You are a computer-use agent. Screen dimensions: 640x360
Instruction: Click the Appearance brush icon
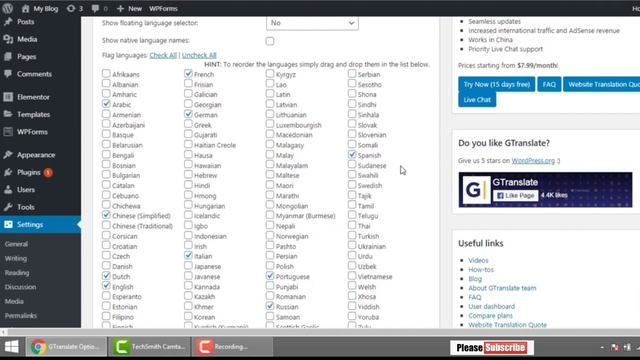click(x=8, y=155)
